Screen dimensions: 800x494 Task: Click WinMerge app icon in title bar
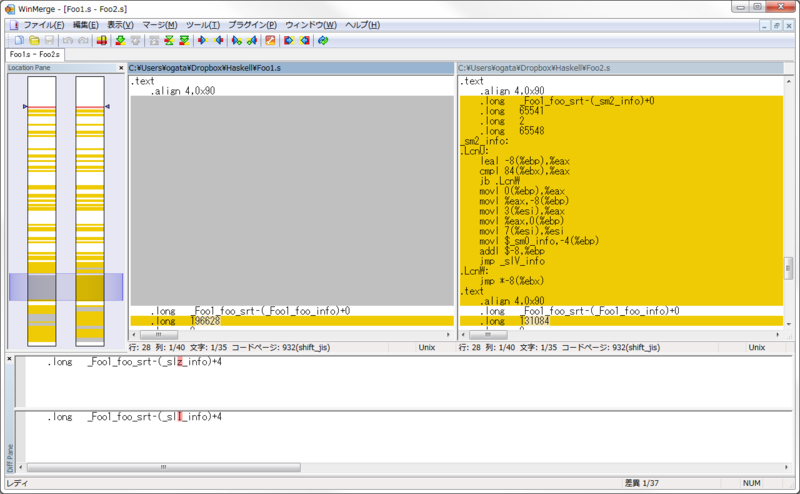coord(9,9)
